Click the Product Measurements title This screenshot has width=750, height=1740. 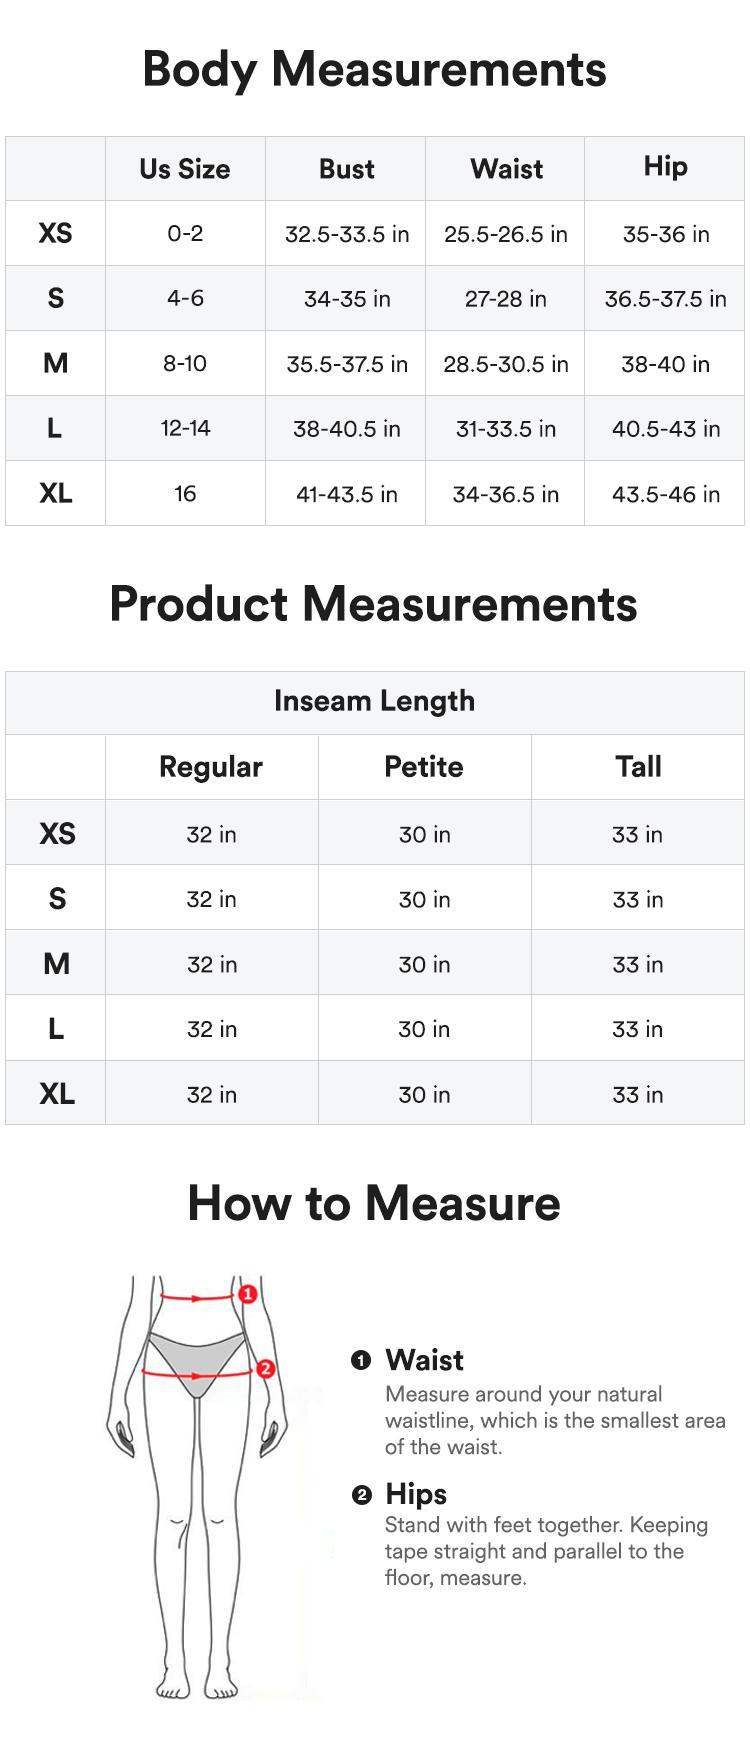click(373, 604)
